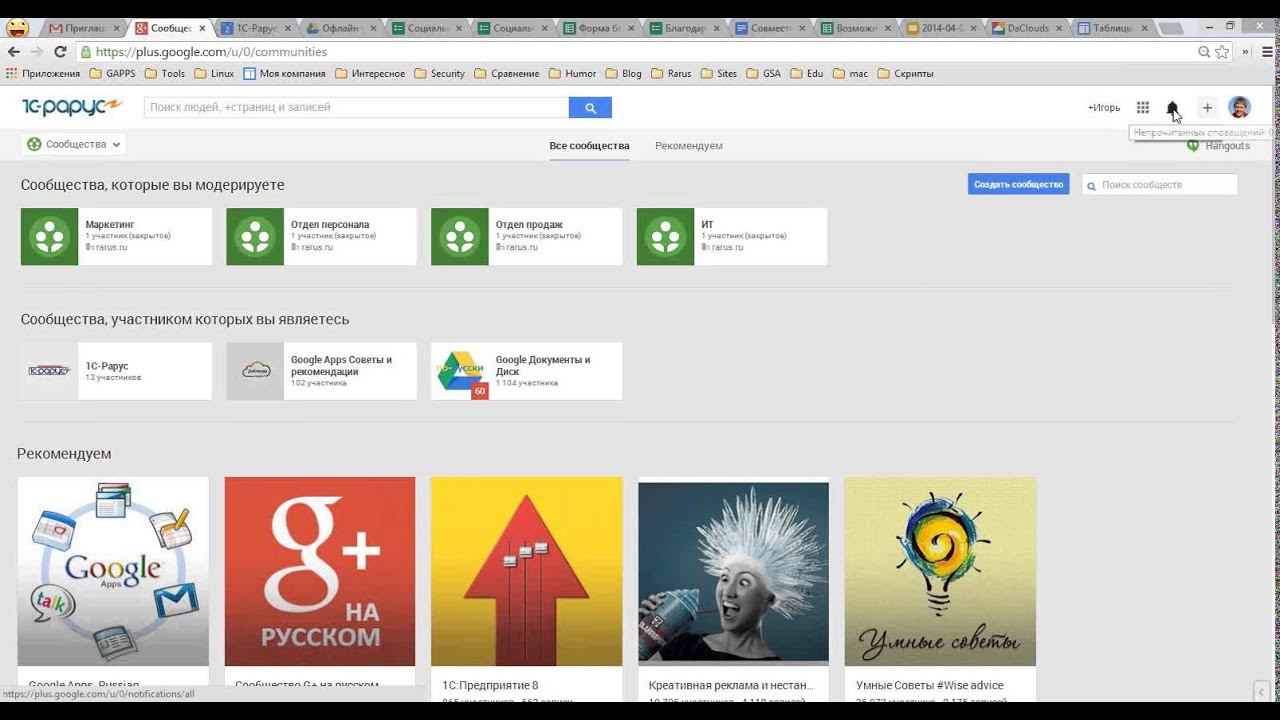Screen dimensions: 1280x720
Task: Open the 1С-Рарус community logo thumbnail
Action: click(49, 371)
